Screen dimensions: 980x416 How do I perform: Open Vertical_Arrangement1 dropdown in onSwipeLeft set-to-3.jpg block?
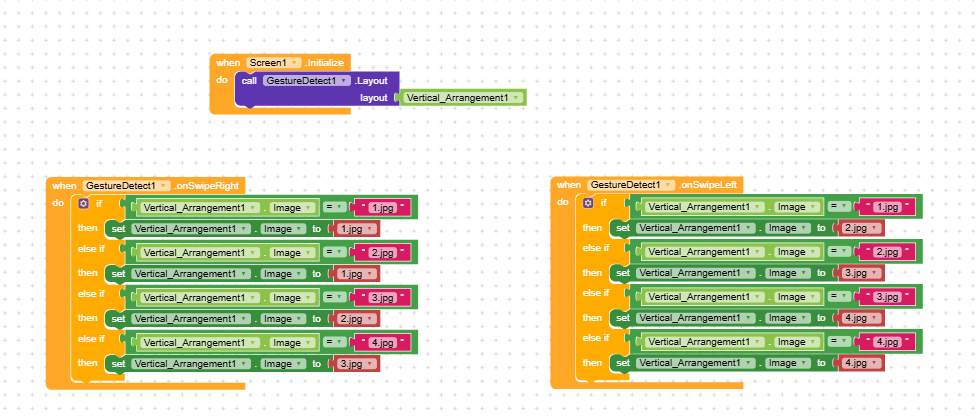click(x=695, y=273)
